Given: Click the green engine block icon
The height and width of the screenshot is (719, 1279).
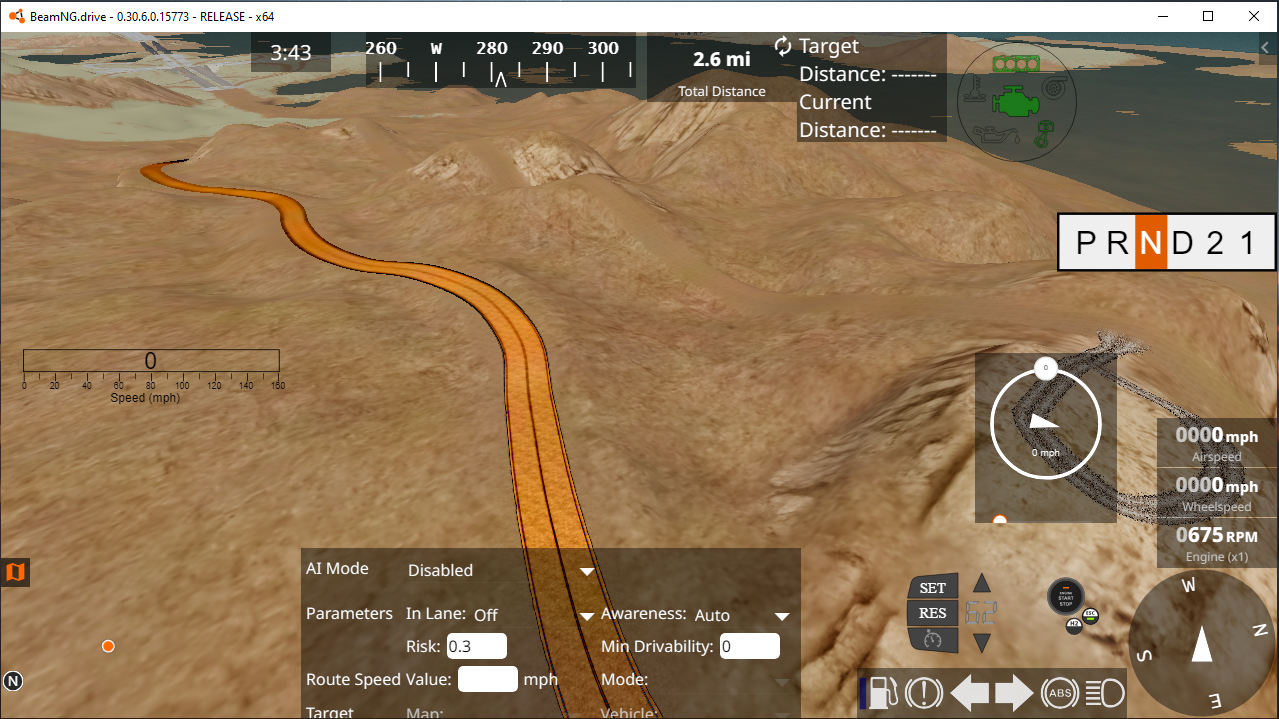Looking at the screenshot, I should tap(1014, 100).
